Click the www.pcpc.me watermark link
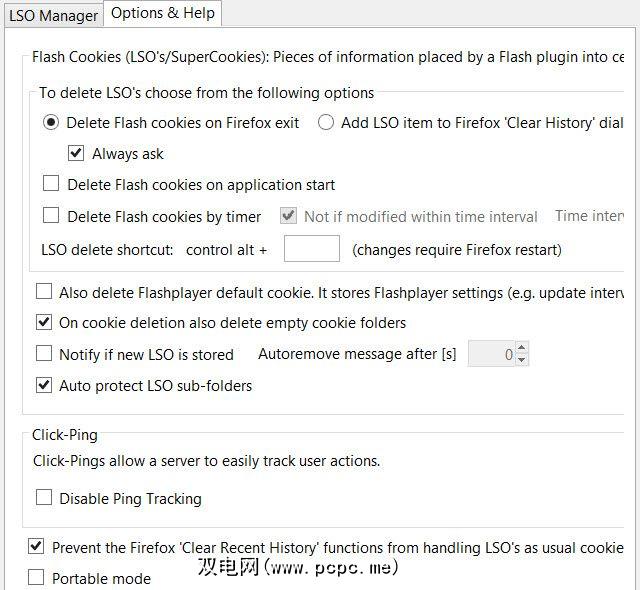The height and width of the screenshot is (590, 640). (300, 567)
